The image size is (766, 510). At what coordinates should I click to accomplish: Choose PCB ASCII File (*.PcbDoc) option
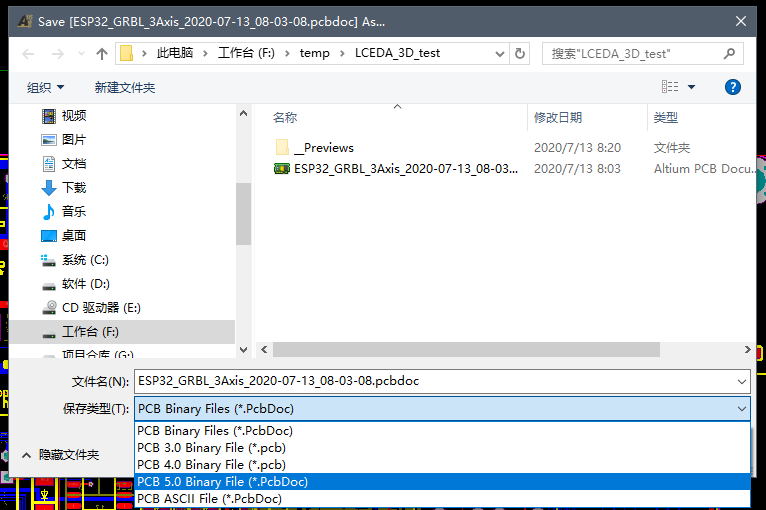click(442, 499)
